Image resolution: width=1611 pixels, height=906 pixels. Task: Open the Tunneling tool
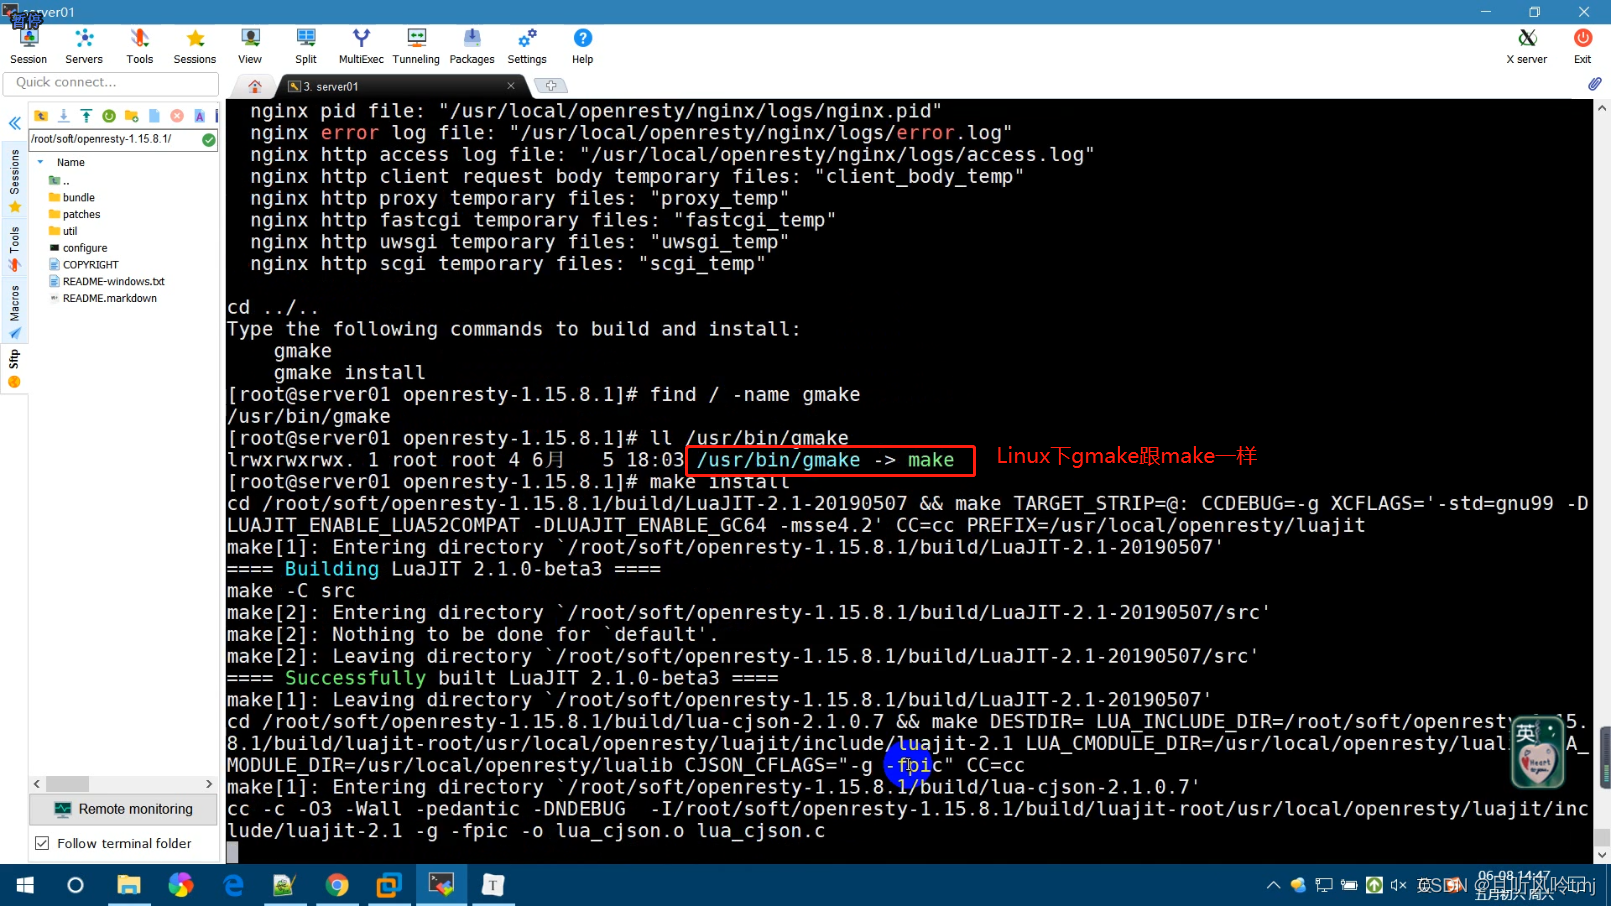(x=416, y=46)
